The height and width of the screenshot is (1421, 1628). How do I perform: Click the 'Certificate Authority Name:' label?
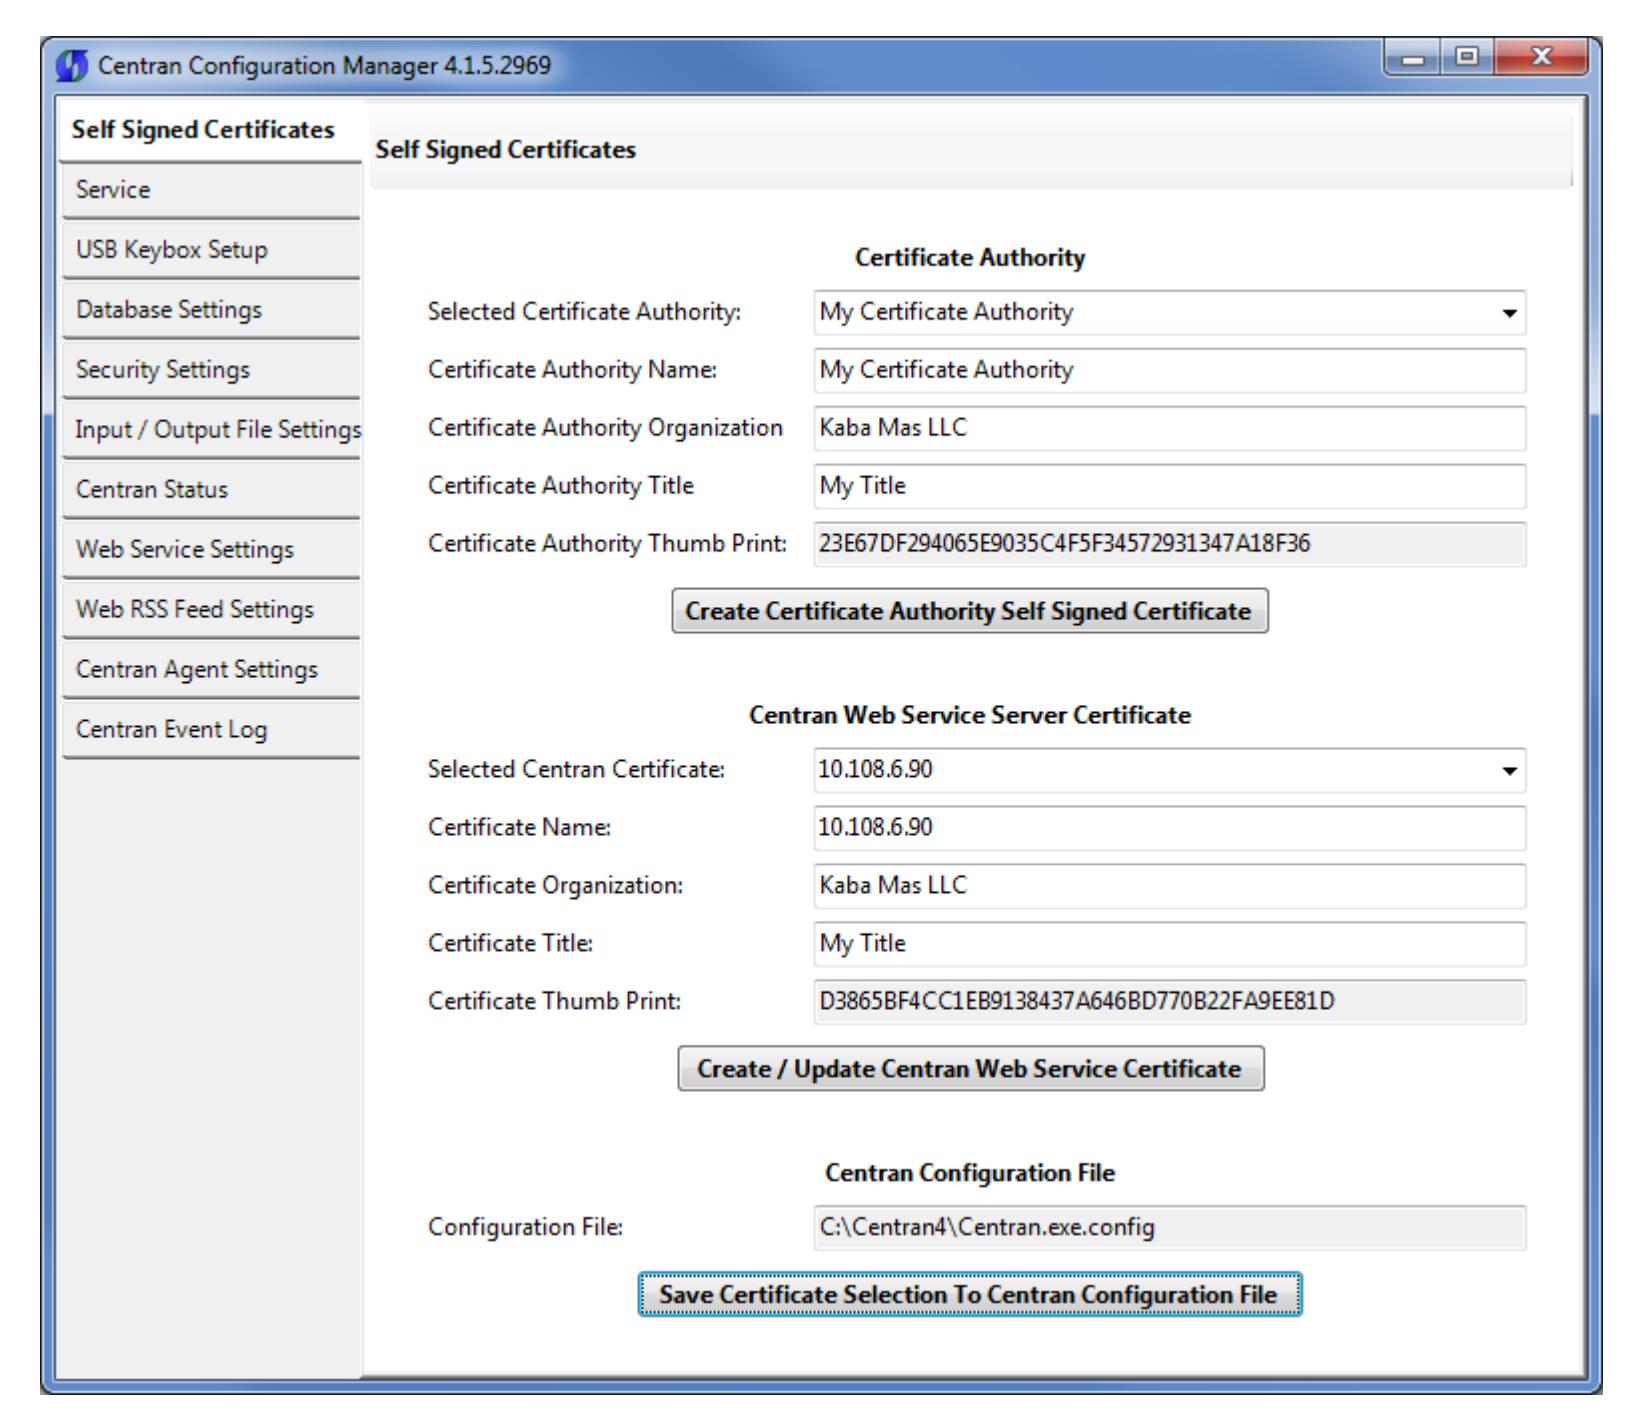pyautogui.click(x=573, y=370)
